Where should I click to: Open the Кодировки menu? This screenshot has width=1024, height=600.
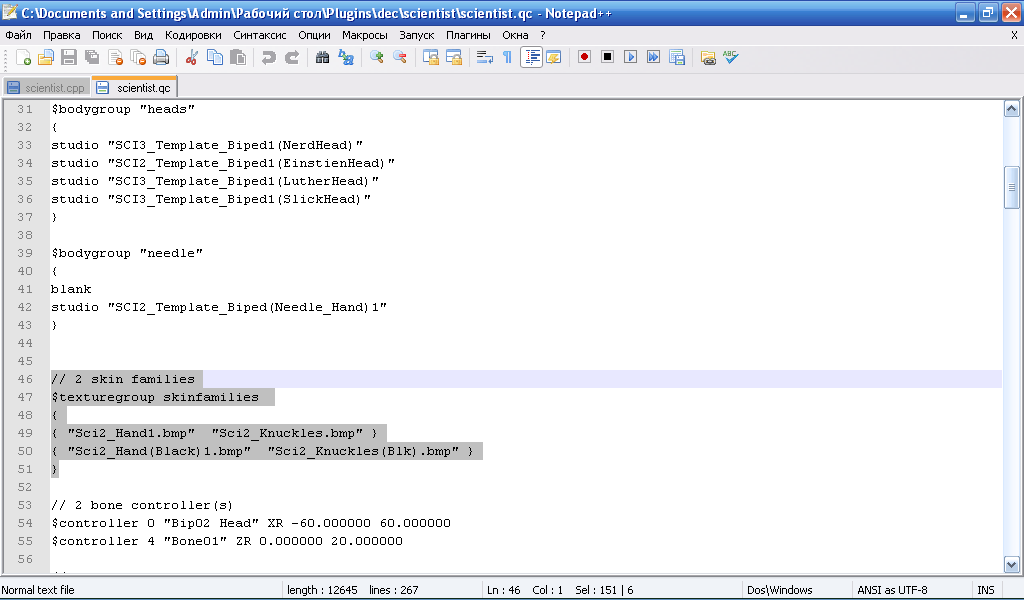point(193,35)
